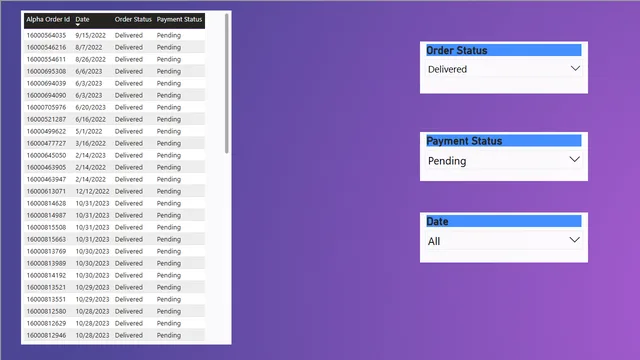Select order 16000477727 cell
The image size is (640, 360).
(46, 143)
